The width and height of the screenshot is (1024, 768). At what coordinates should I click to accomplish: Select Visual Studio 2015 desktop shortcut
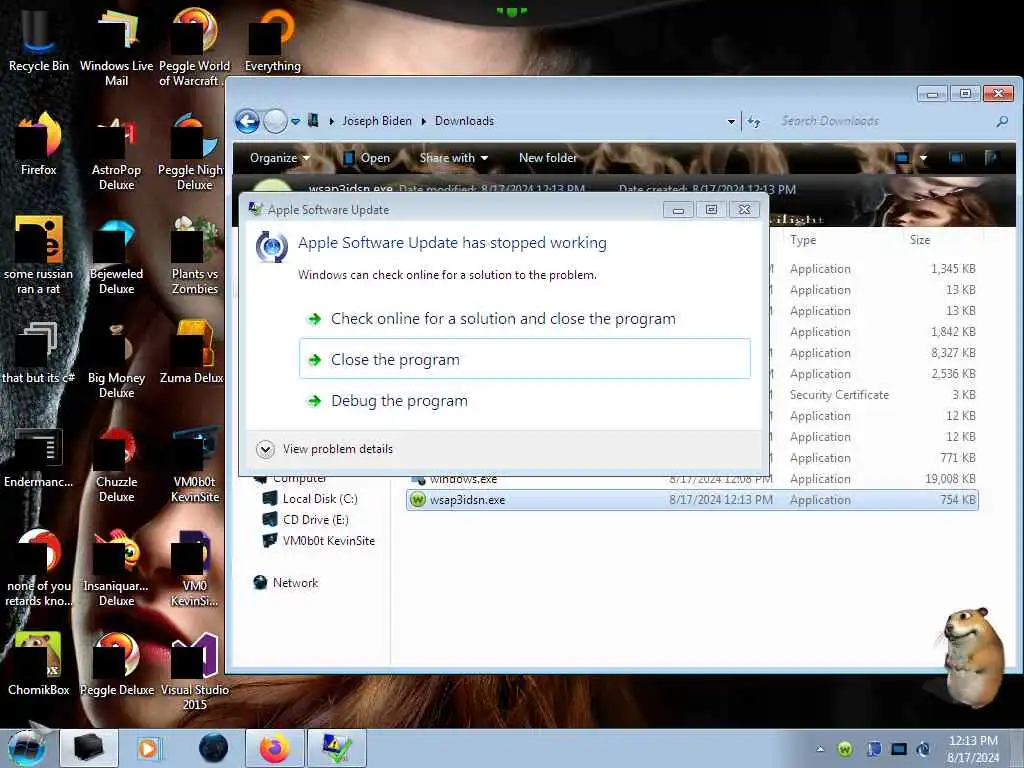click(195, 671)
